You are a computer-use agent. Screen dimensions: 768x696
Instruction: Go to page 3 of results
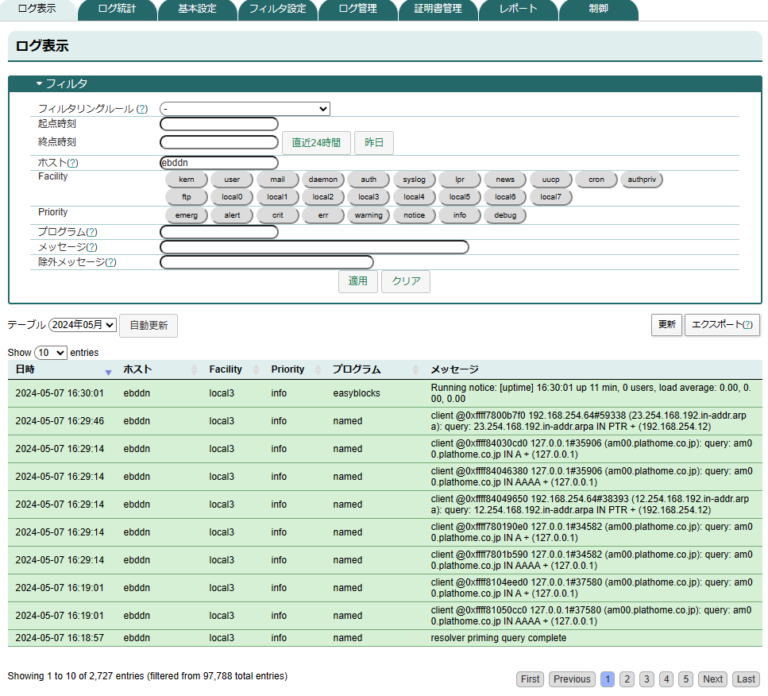tap(646, 679)
